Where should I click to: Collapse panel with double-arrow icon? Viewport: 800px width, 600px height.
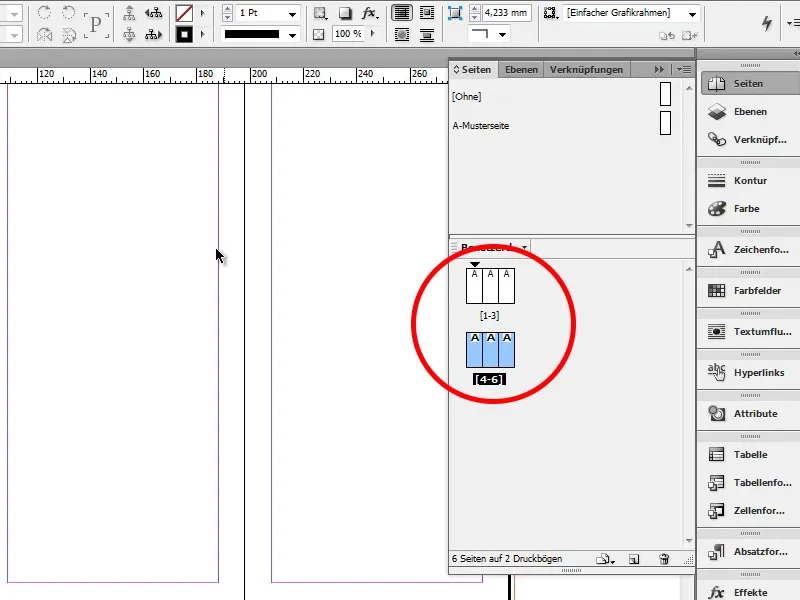click(659, 69)
